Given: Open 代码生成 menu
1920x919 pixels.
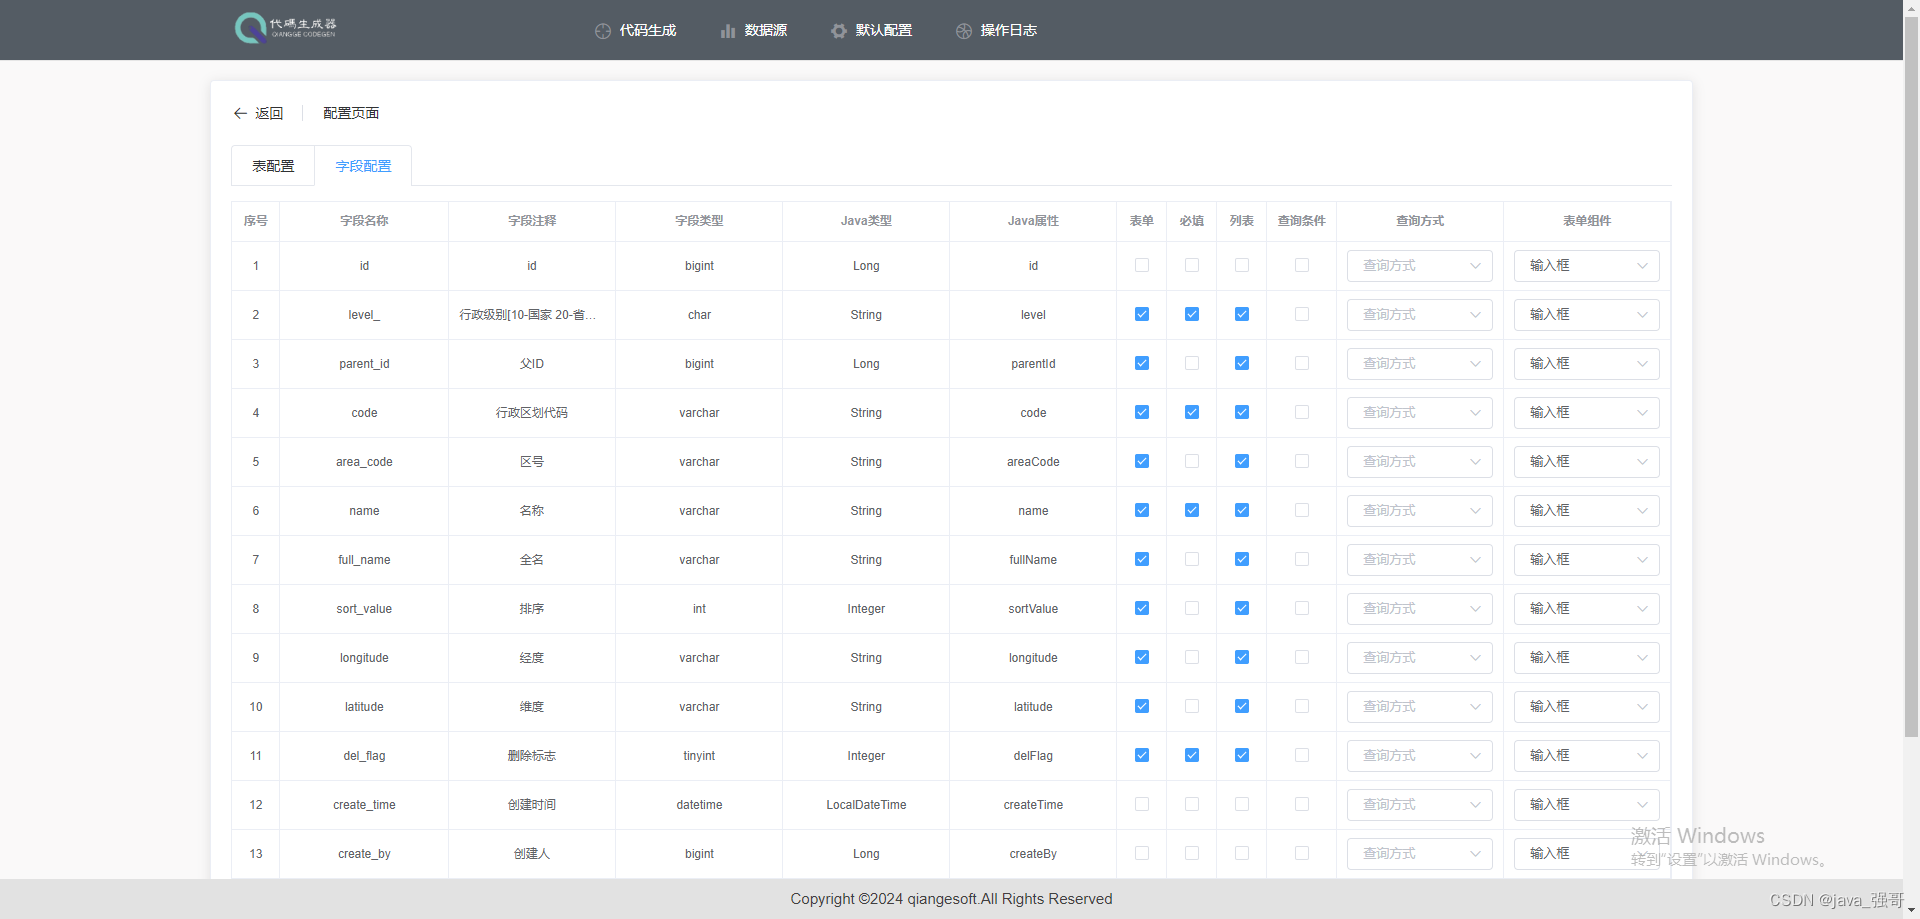Looking at the screenshot, I should 636,31.
